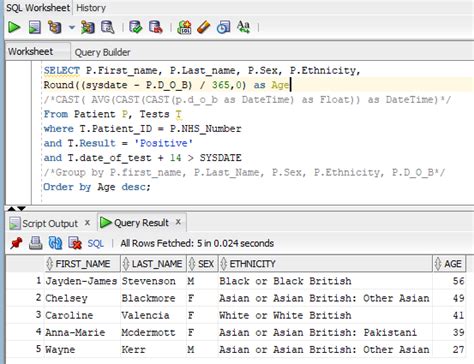Screen dimensions: 474x364
Task: Sort by the SEX column header
Action: [x=202, y=264]
